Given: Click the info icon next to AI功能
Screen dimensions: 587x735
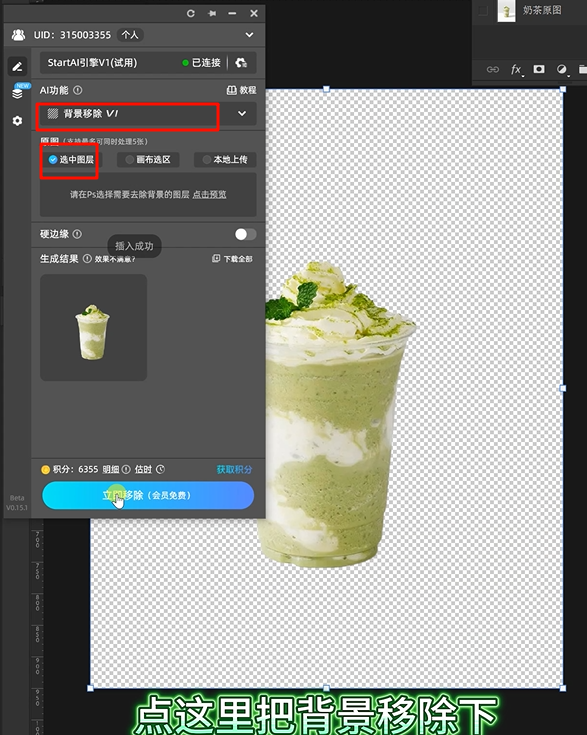Looking at the screenshot, I should coord(78,90).
